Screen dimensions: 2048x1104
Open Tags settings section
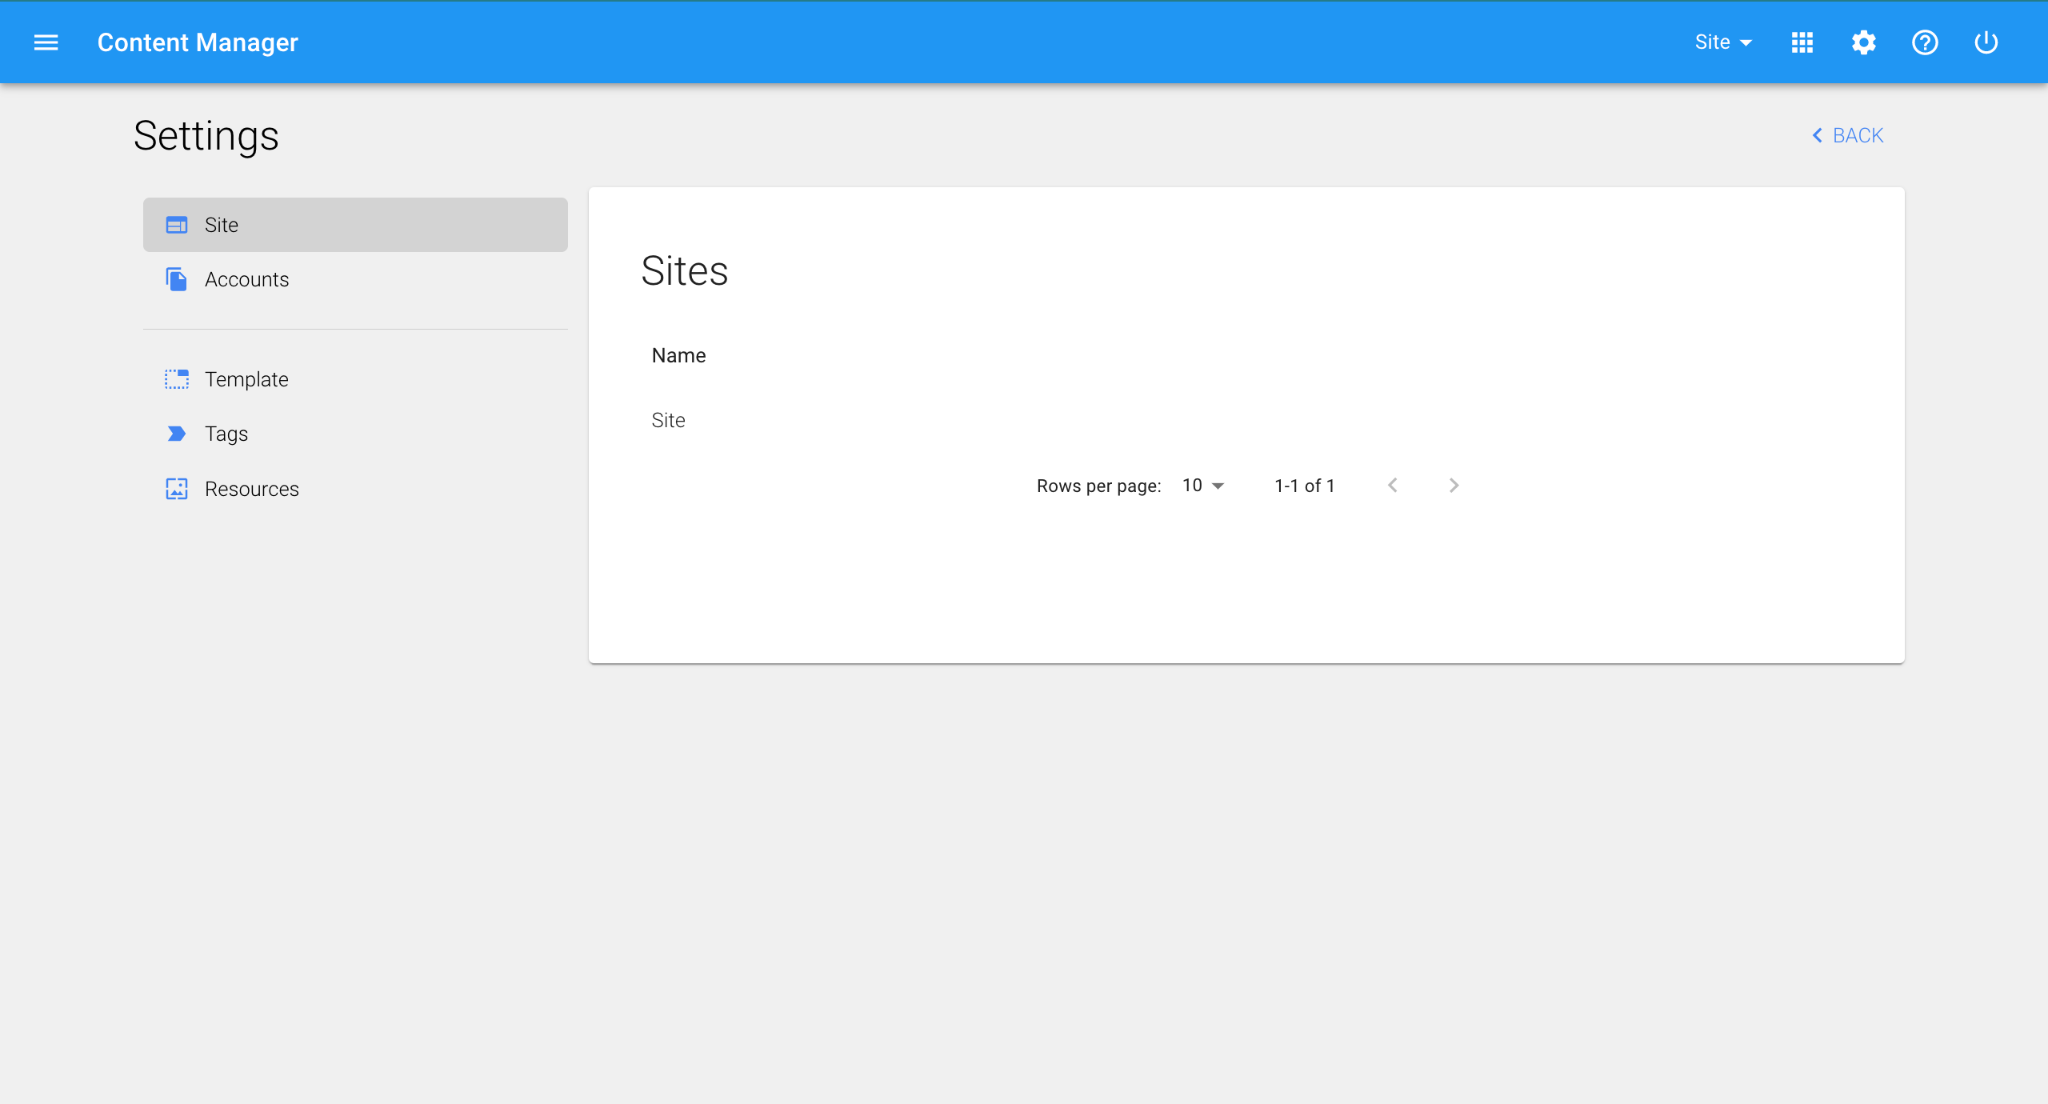(227, 434)
